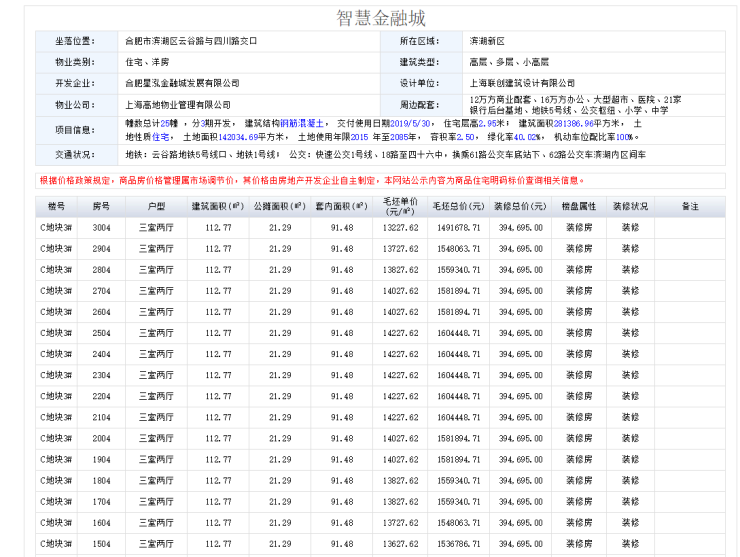Click total price 1491678.71
This screenshot has width=740, height=557.
tap(459, 228)
